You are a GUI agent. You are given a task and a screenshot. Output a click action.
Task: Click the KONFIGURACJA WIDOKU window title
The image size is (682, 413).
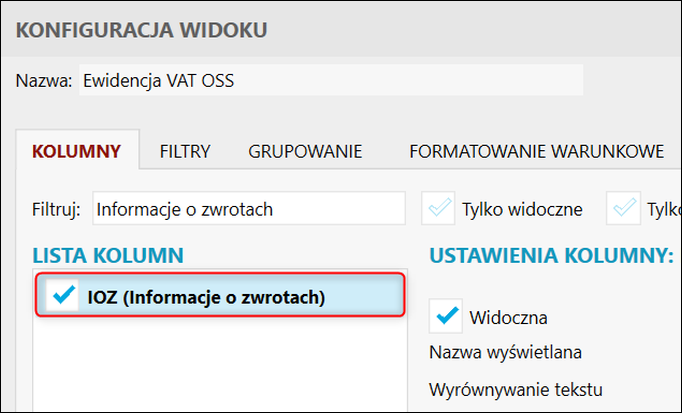pos(142,30)
